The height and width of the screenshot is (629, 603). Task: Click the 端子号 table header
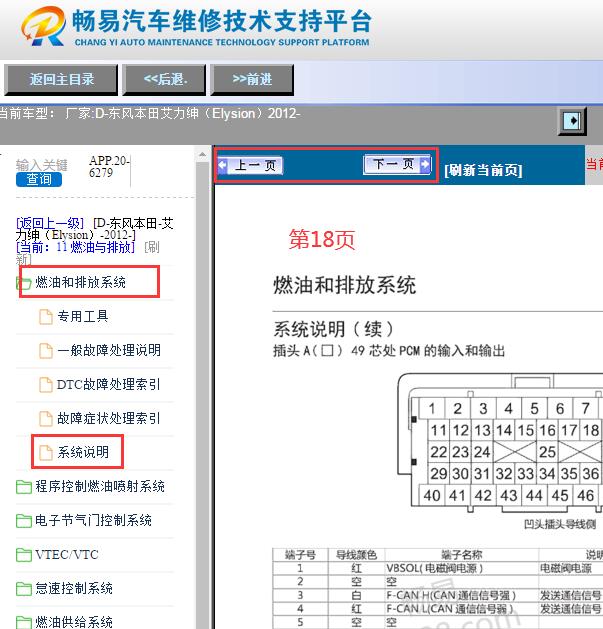pyautogui.click(x=300, y=555)
